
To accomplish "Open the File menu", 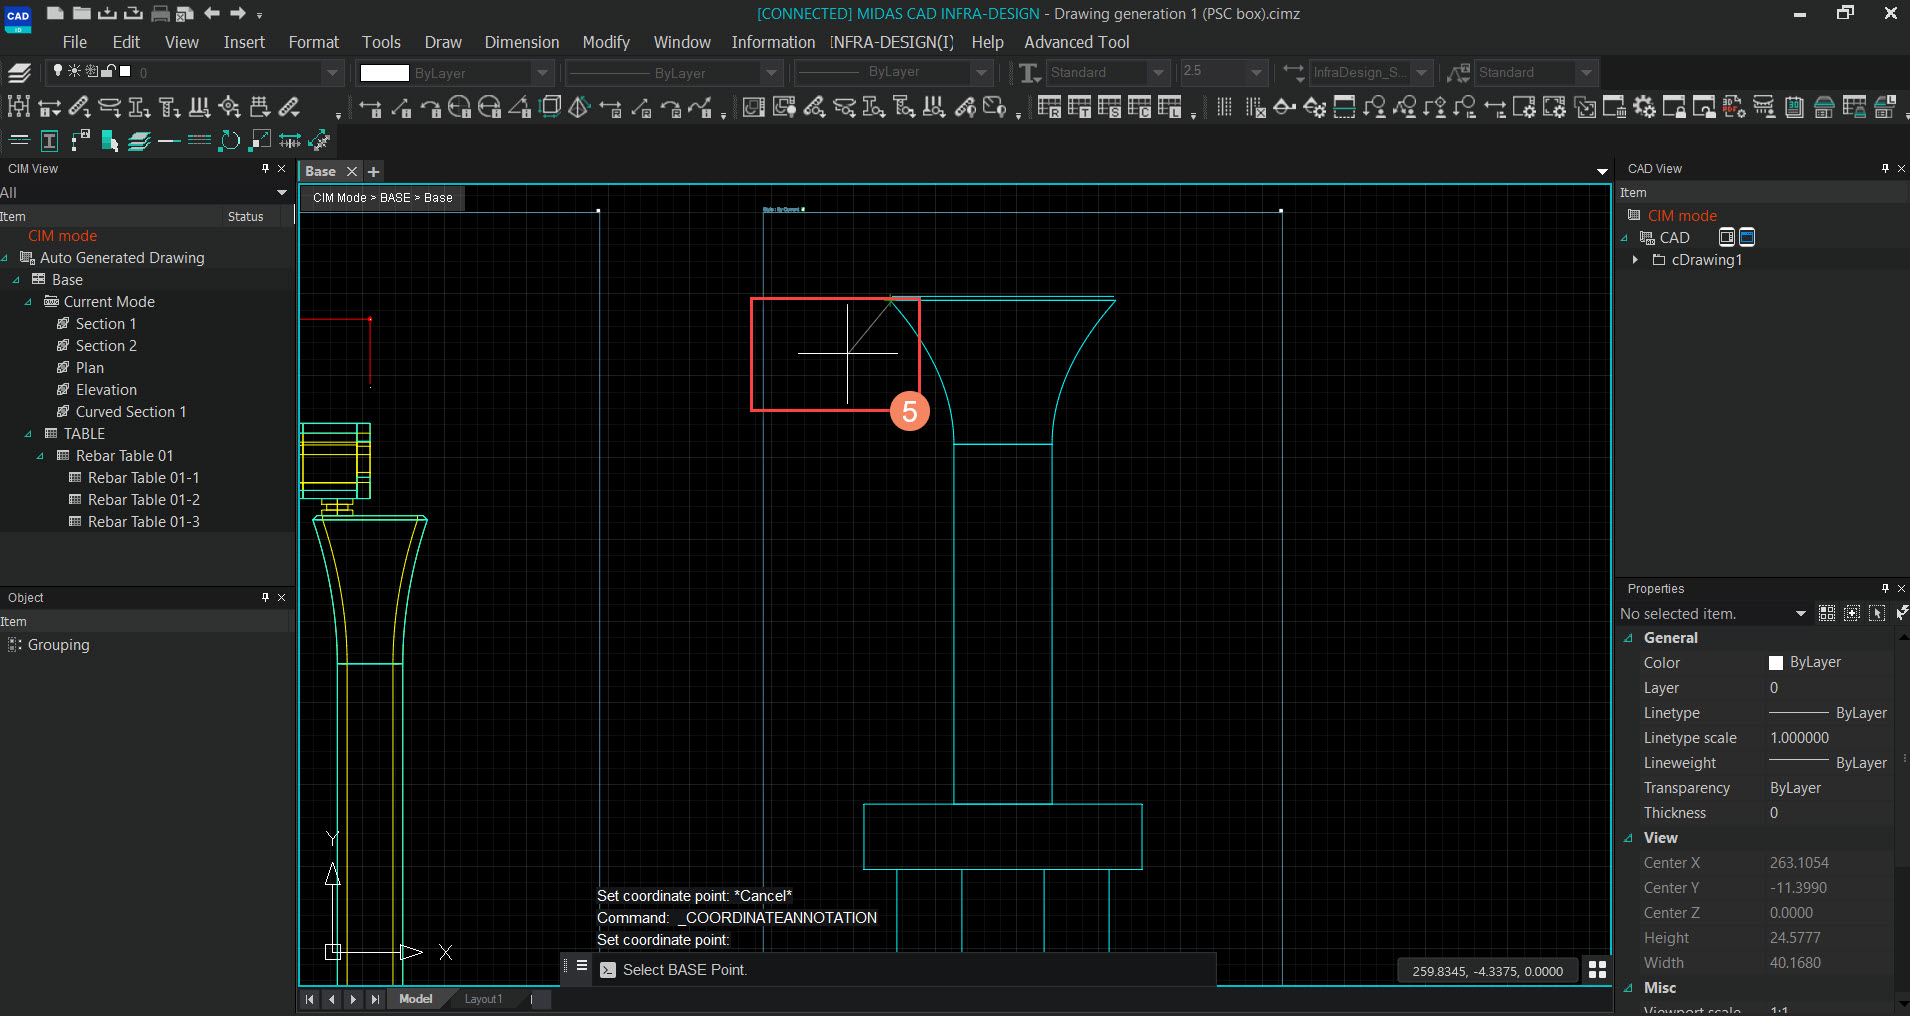I will coord(74,42).
